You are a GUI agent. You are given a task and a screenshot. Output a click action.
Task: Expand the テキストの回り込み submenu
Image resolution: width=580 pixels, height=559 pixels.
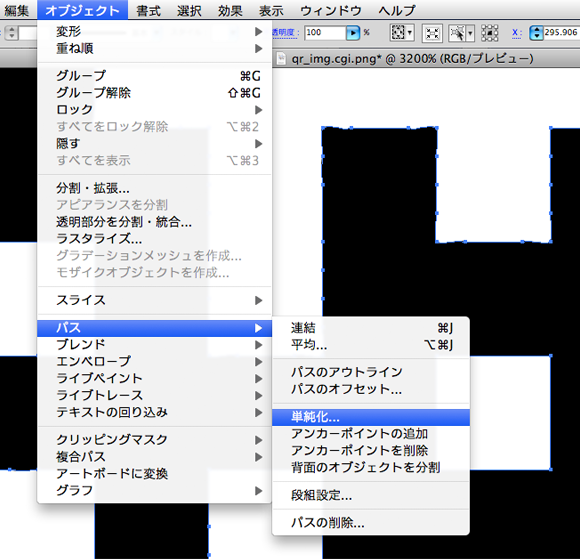[155, 412]
